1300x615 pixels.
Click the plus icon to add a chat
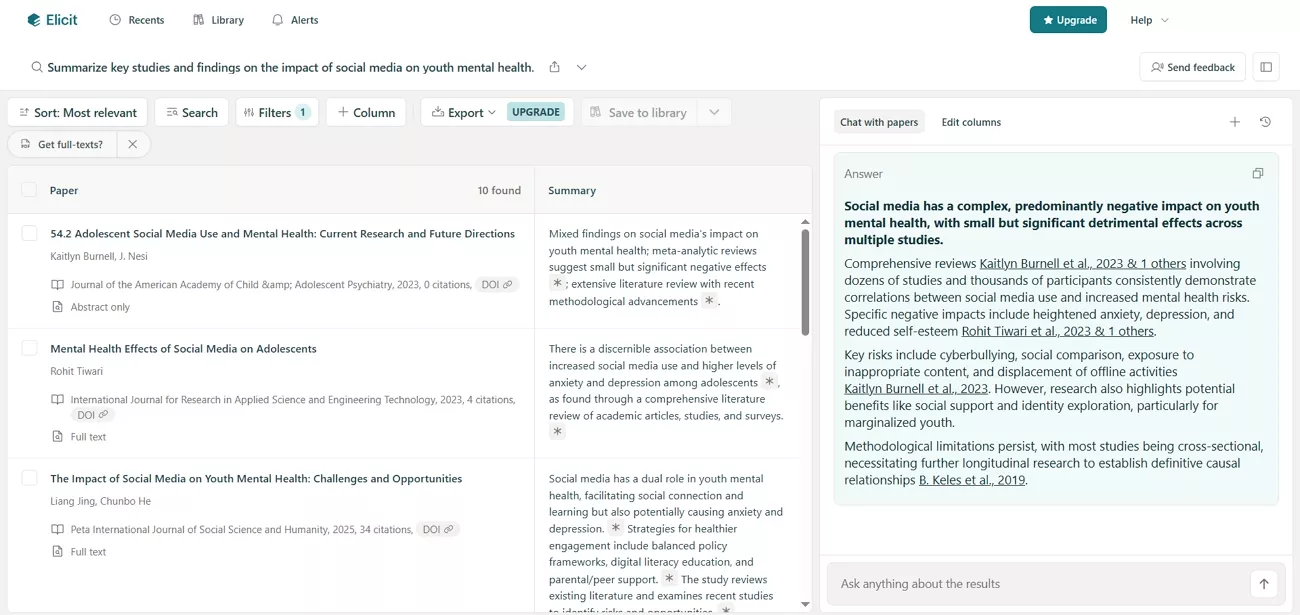1235,121
